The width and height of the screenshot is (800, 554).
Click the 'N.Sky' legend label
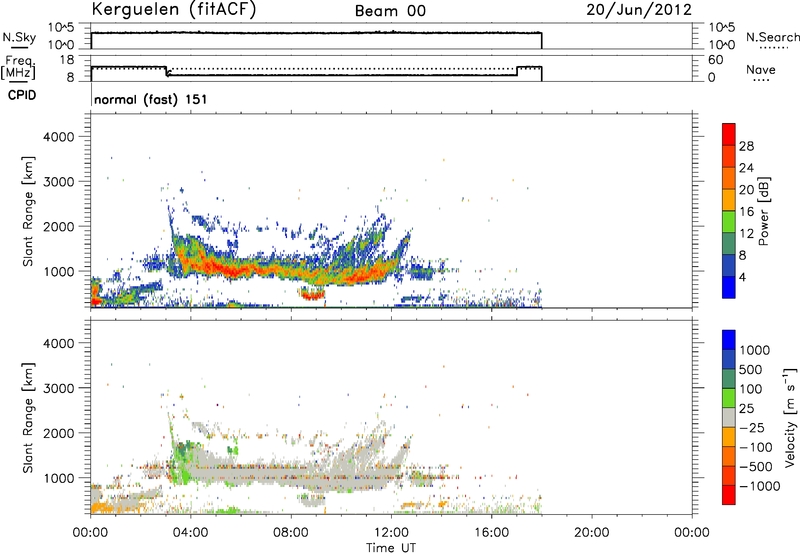tap(19, 37)
